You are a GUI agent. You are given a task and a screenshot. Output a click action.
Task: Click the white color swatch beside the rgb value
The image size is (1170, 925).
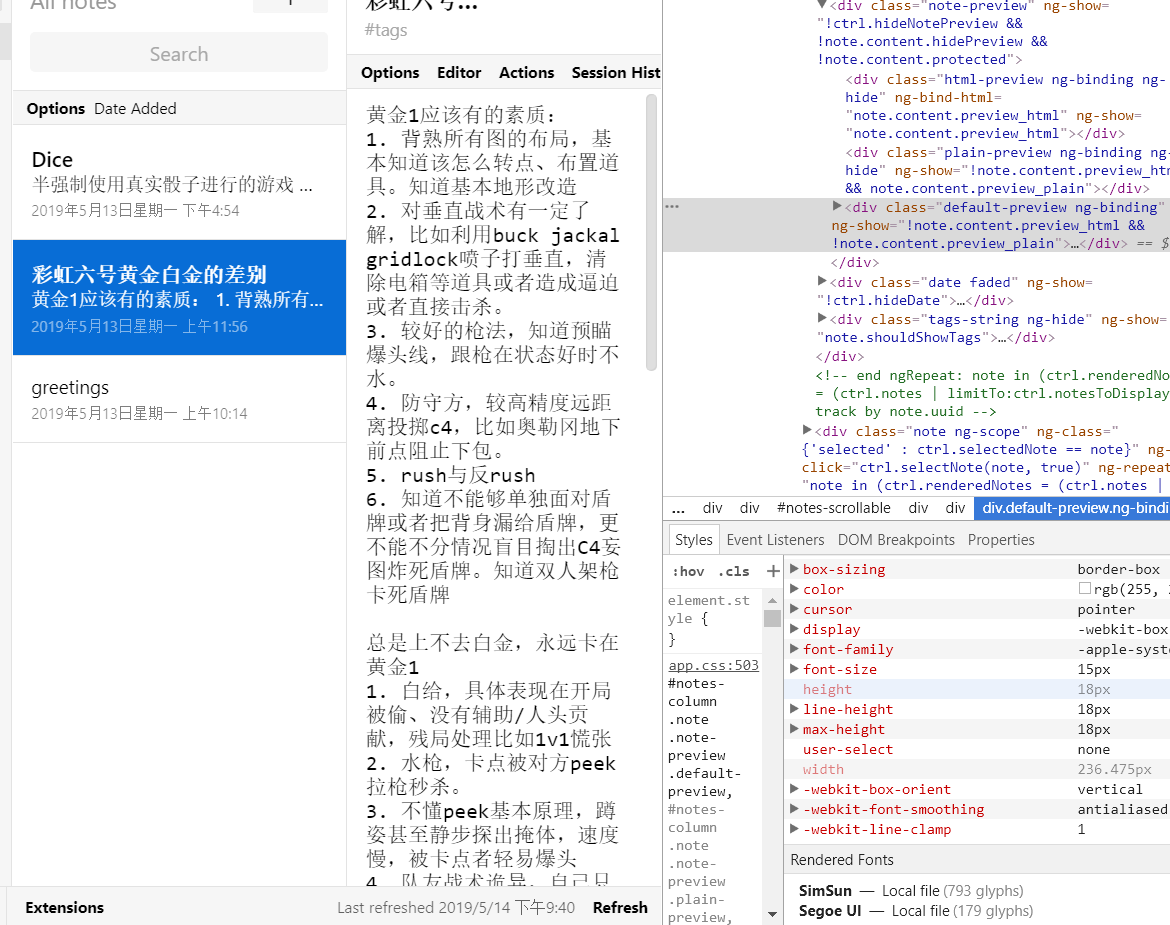[x=1086, y=589]
